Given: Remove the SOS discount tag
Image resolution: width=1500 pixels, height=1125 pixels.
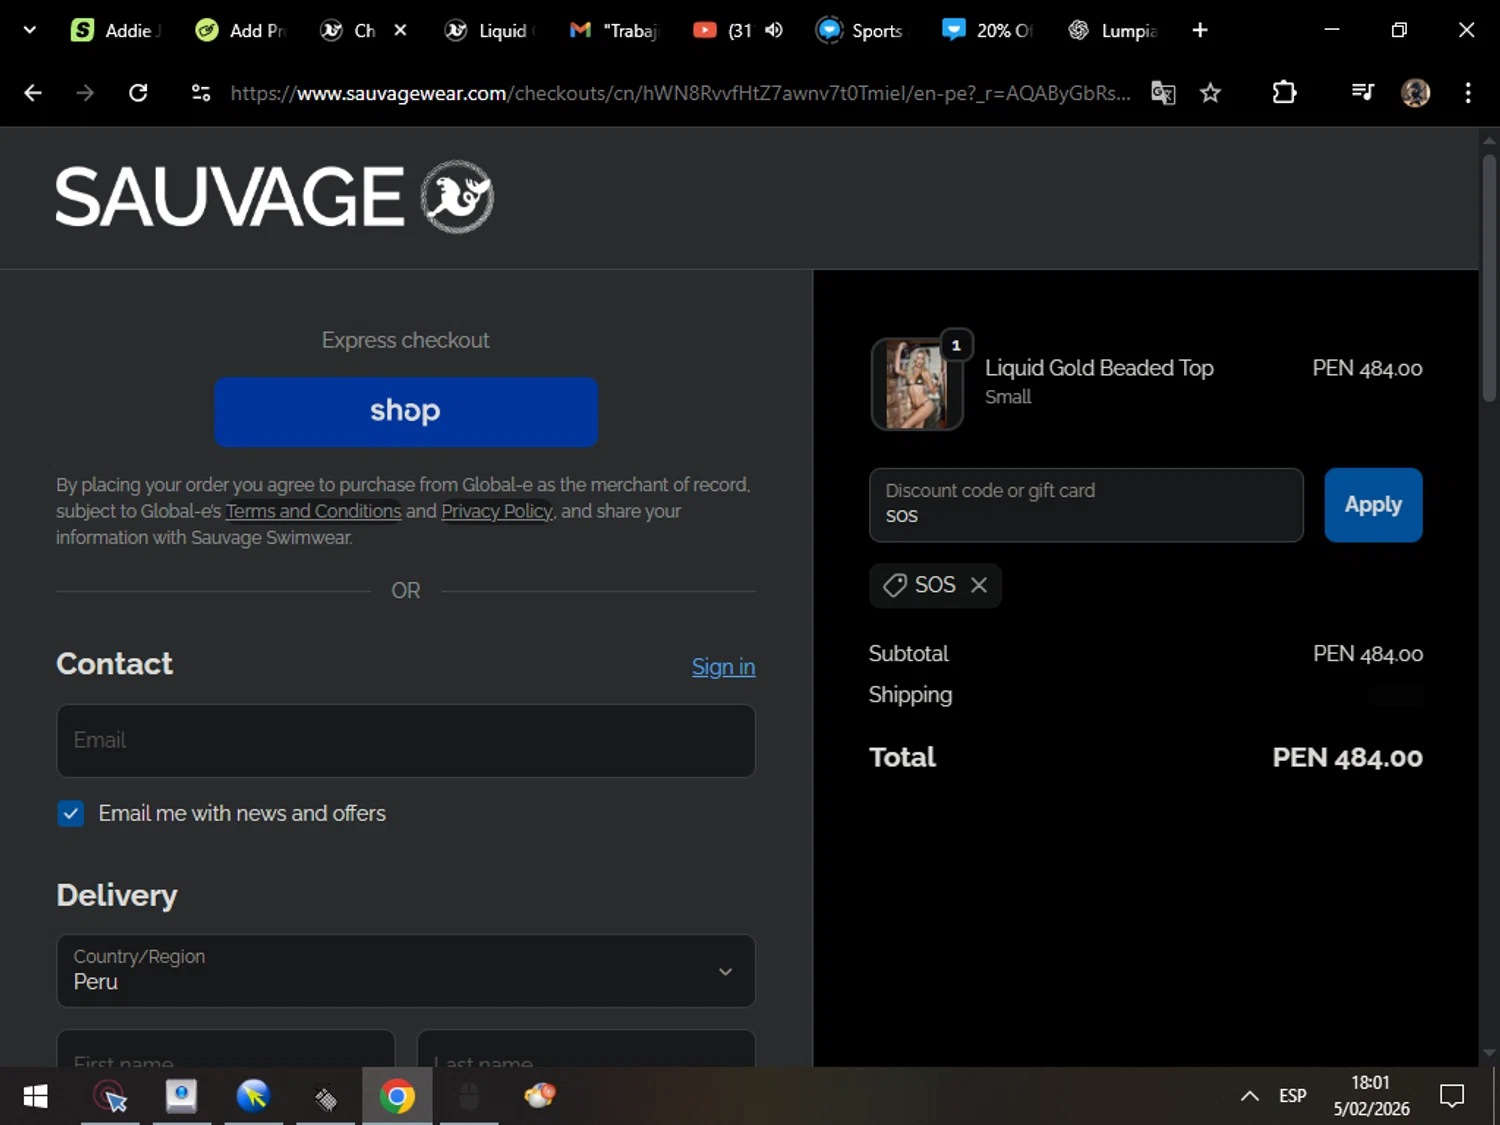Looking at the screenshot, I should pos(979,585).
